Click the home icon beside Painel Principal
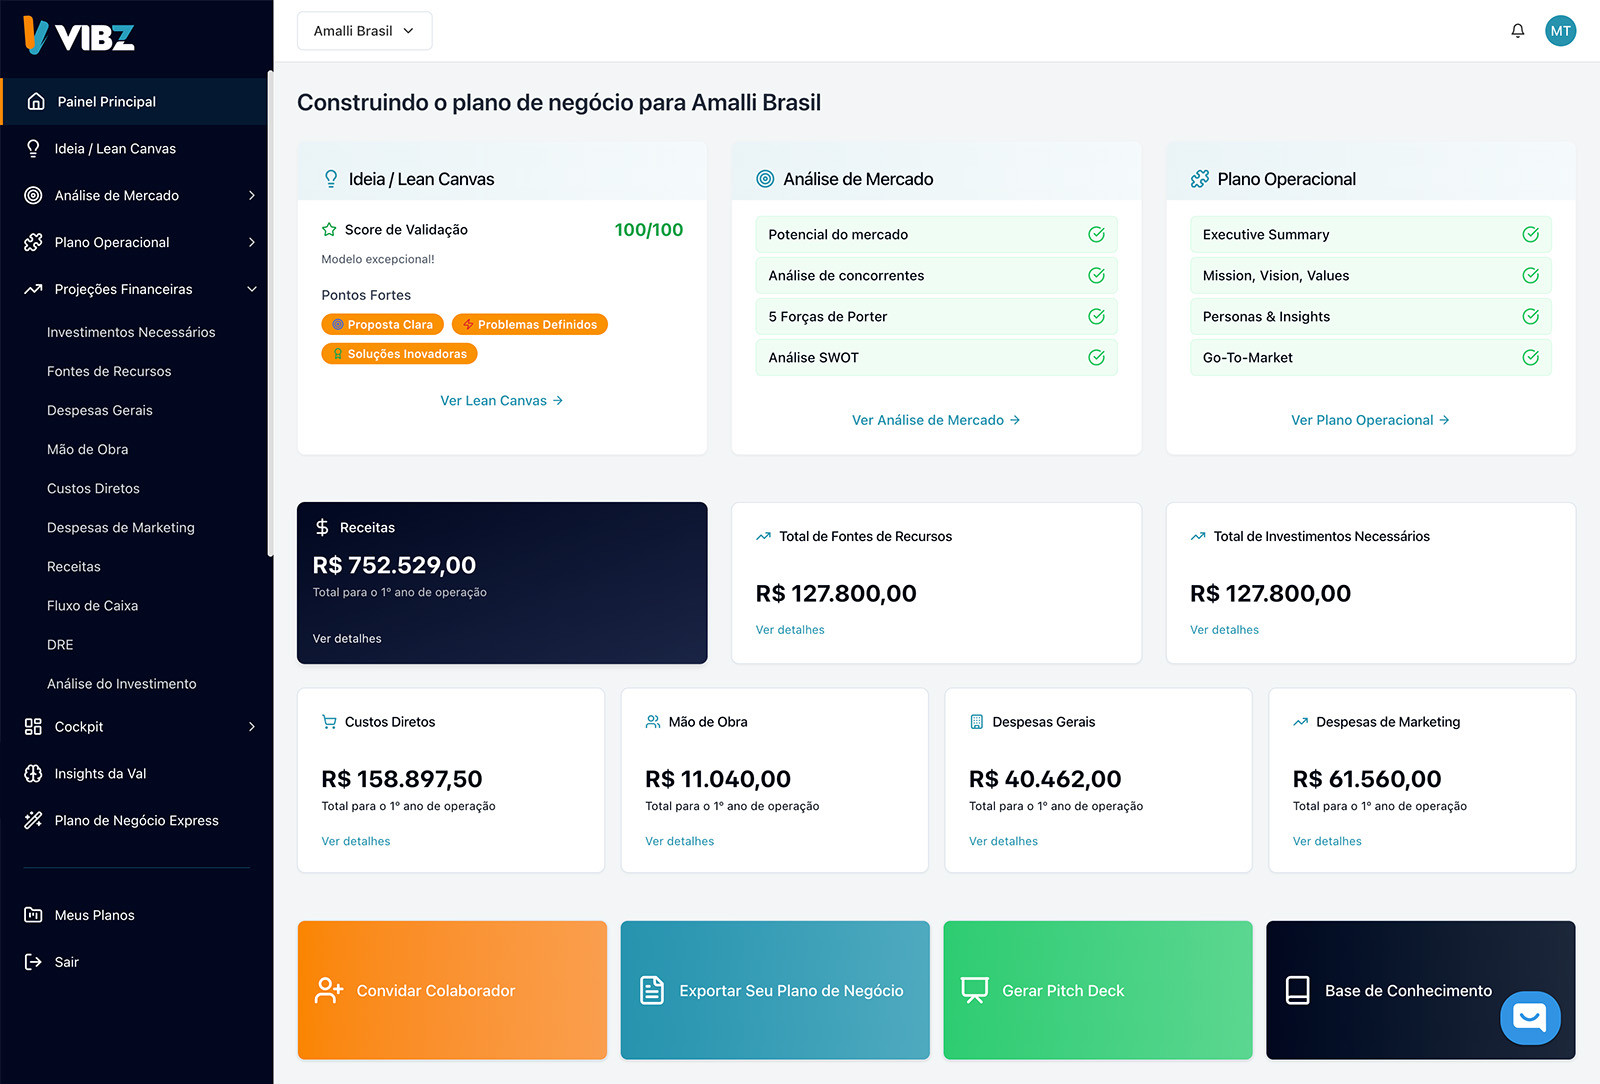Screen dimensions: 1600x1084 36,101
